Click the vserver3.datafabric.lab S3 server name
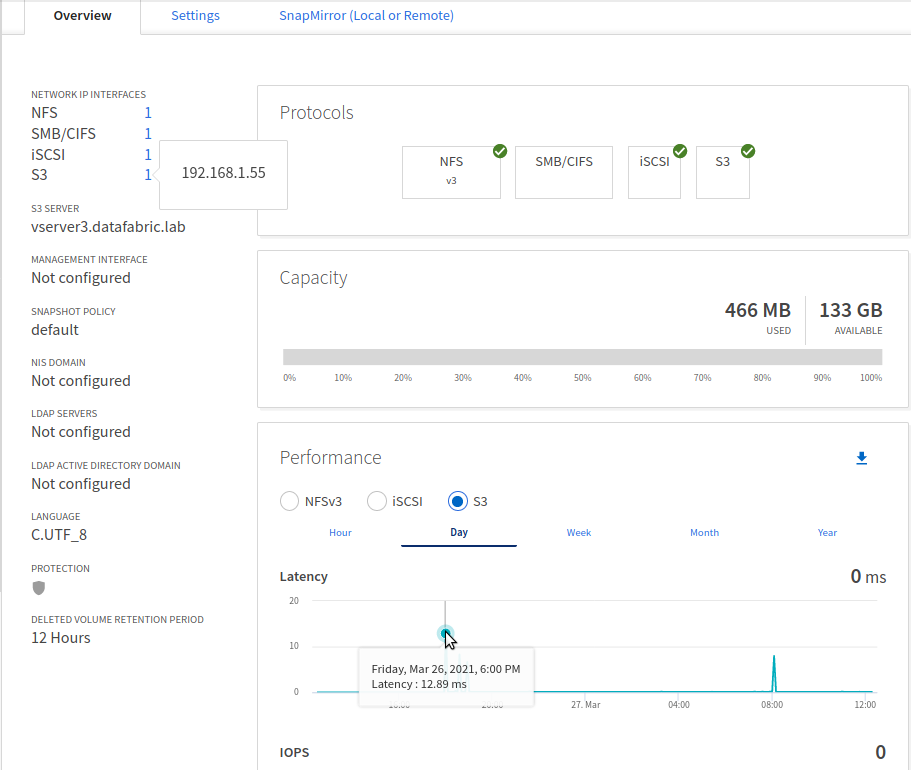911x770 pixels. (108, 227)
